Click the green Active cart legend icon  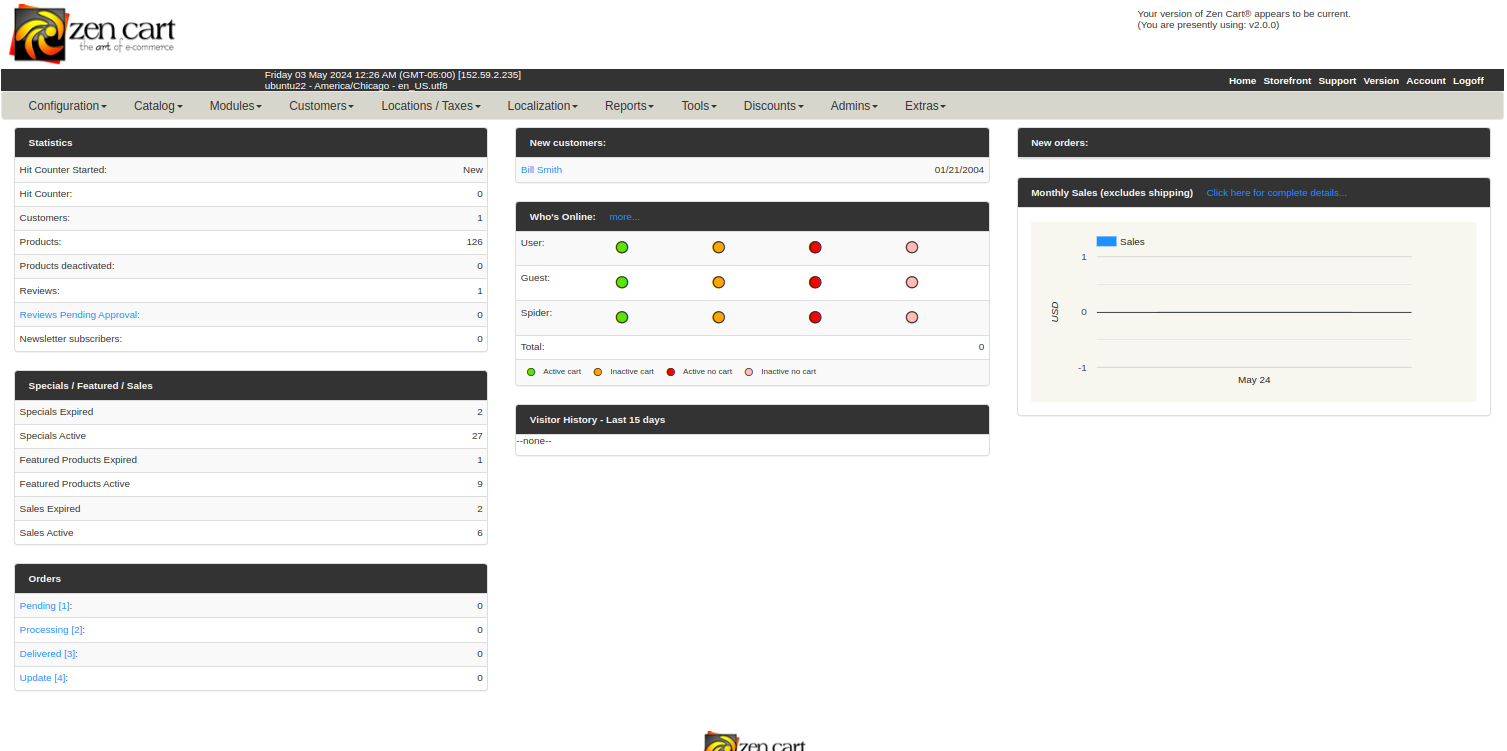point(531,372)
